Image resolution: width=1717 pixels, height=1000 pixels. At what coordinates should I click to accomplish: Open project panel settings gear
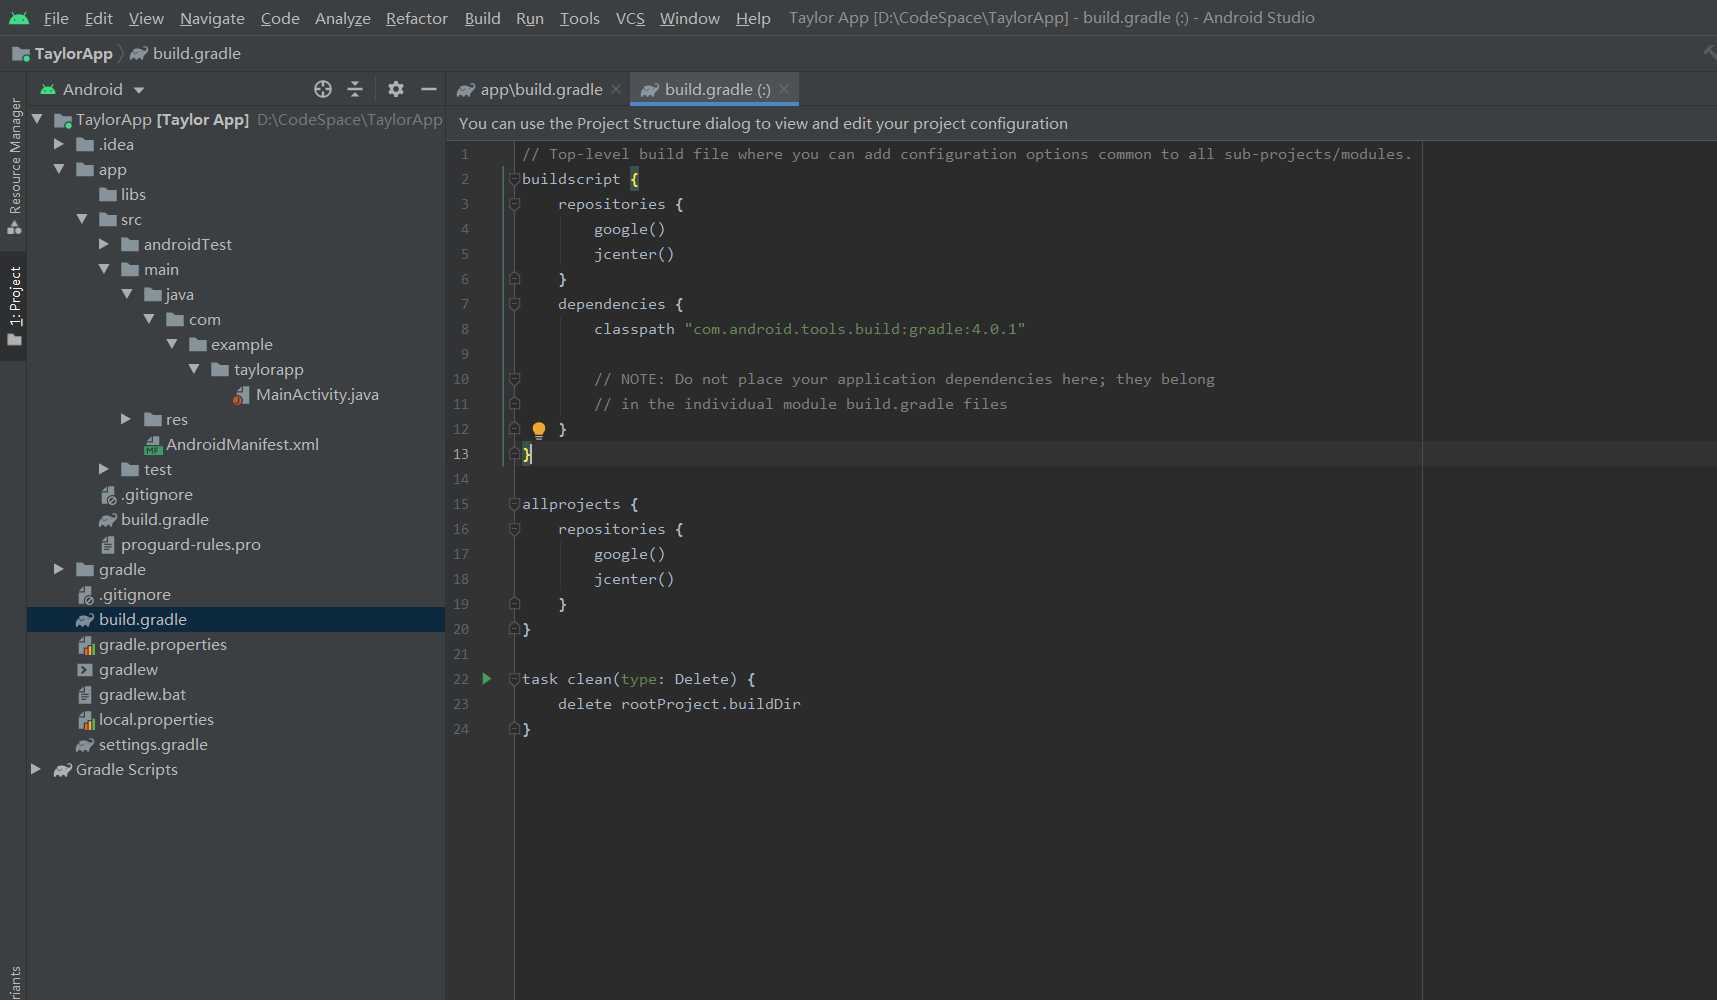[396, 89]
